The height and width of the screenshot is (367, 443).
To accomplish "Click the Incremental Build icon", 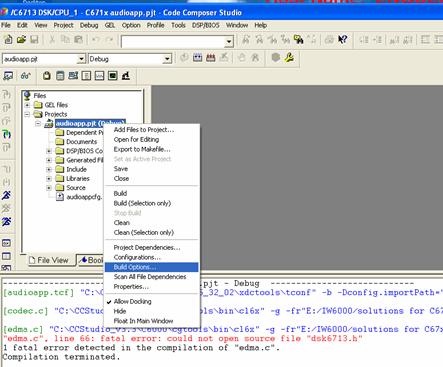I will coord(197,58).
